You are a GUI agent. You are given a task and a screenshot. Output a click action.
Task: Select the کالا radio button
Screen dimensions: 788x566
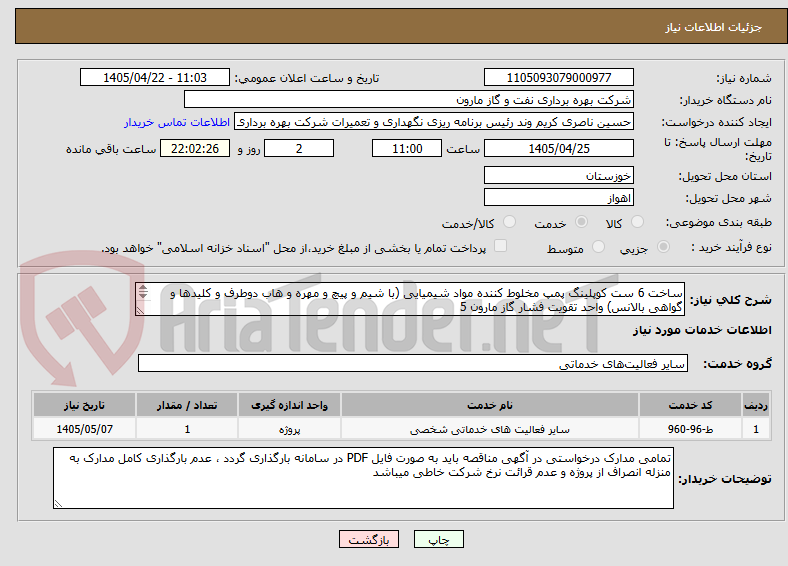637,222
